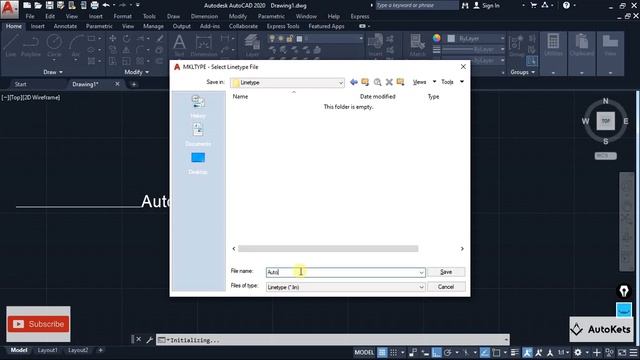The width and height of the screenshot is (640, 360).
Task: Toggle grid display in status bar
Action: (x=382, y=352)
